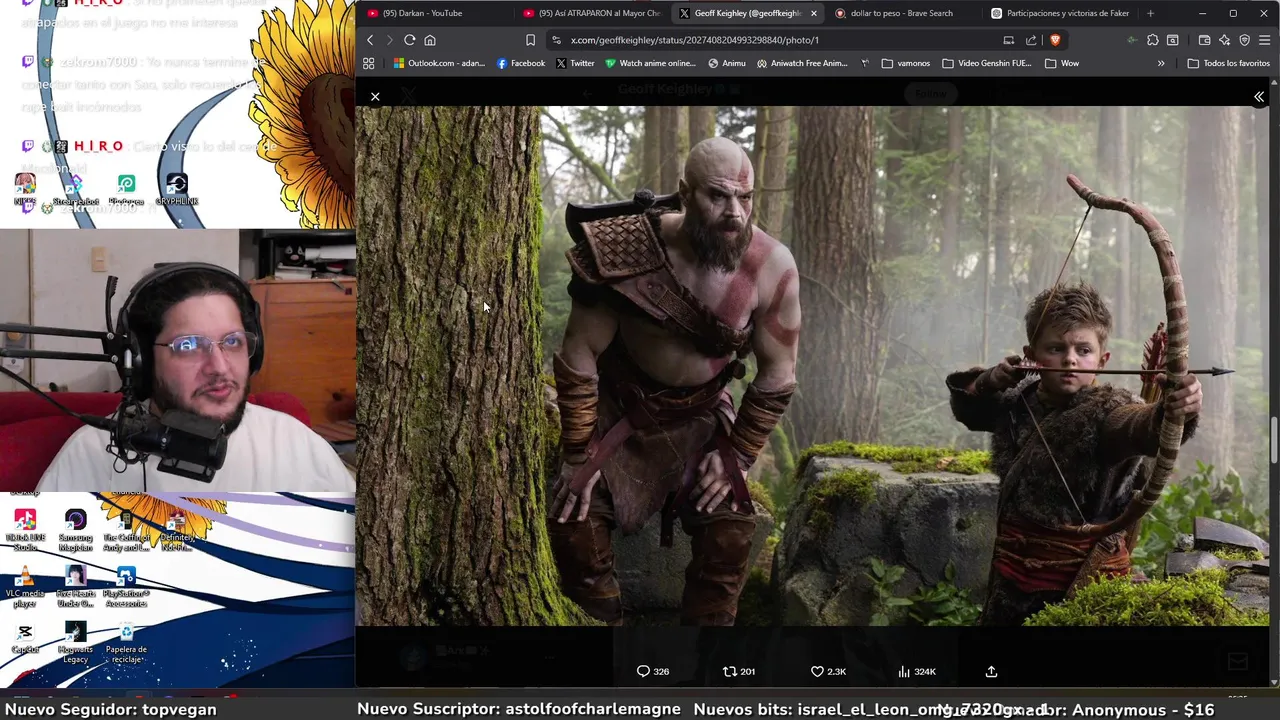Select the Streamer.bot desktop icon
This screenshot has width=1280, height=720.
(75, 189)
